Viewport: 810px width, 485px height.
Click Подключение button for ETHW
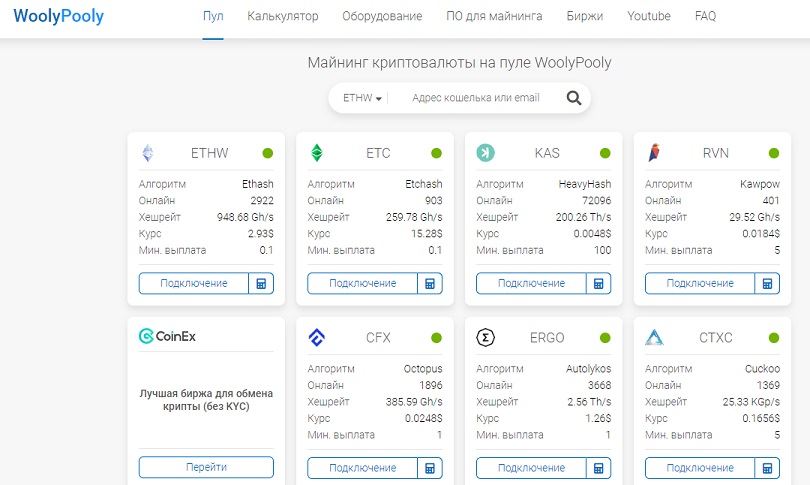coord(194,284)
